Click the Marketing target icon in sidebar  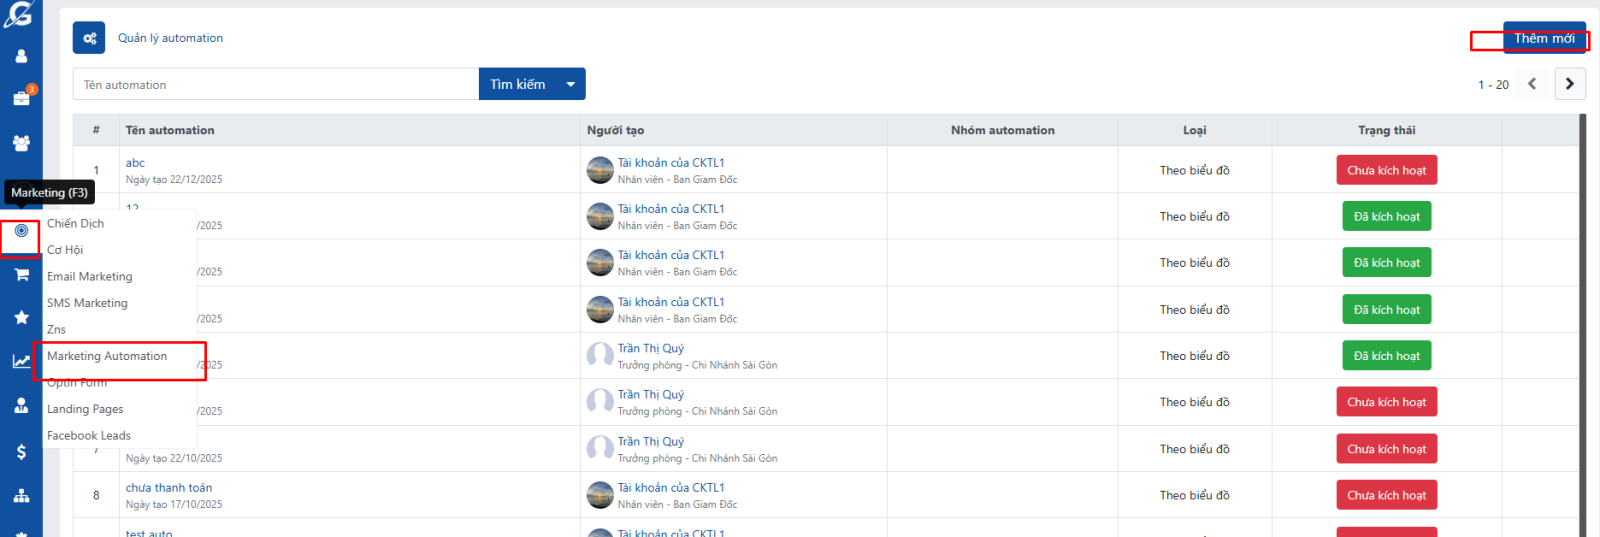21,231
